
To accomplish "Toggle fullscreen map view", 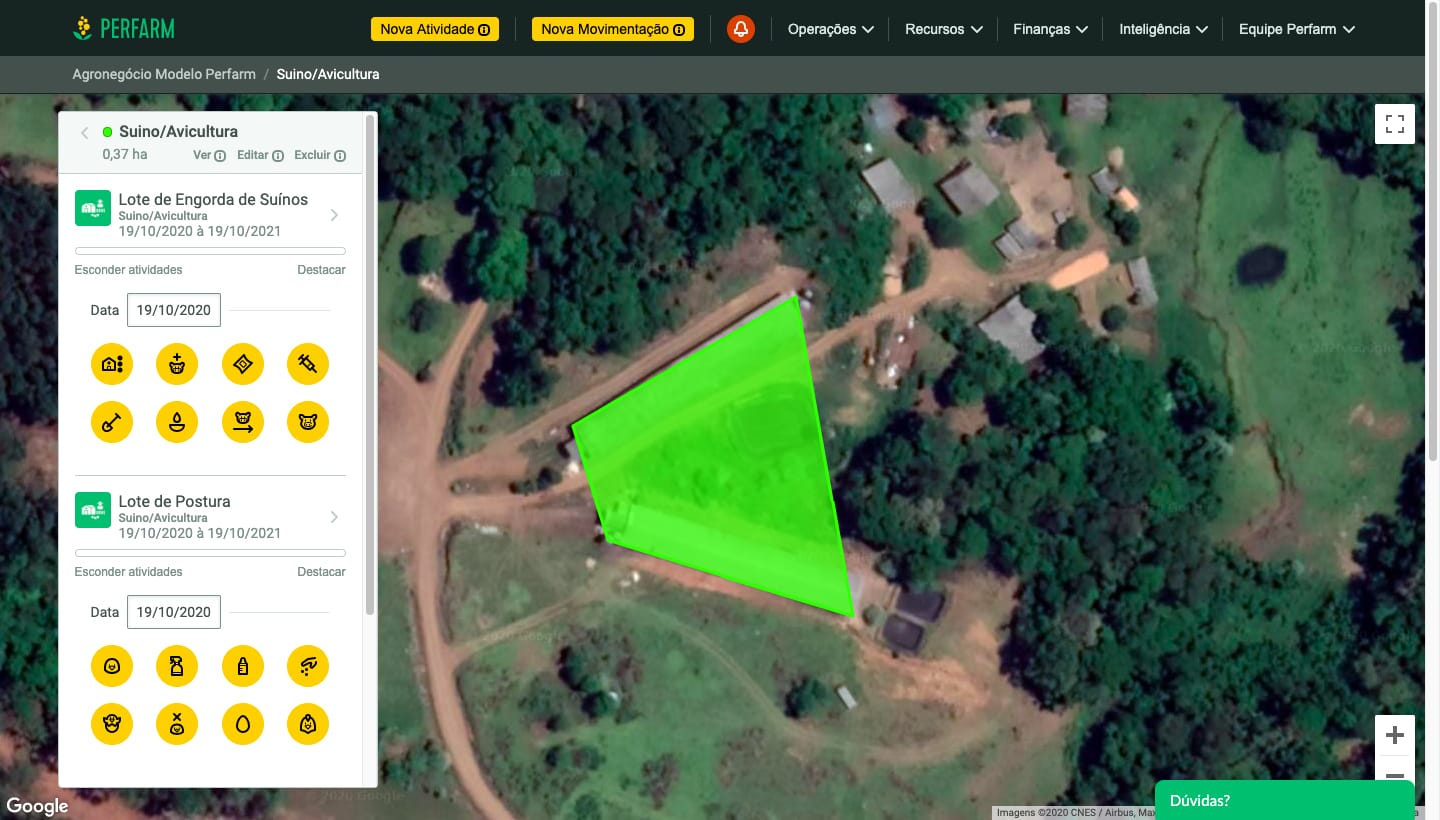I will [x=1394, y=124].
